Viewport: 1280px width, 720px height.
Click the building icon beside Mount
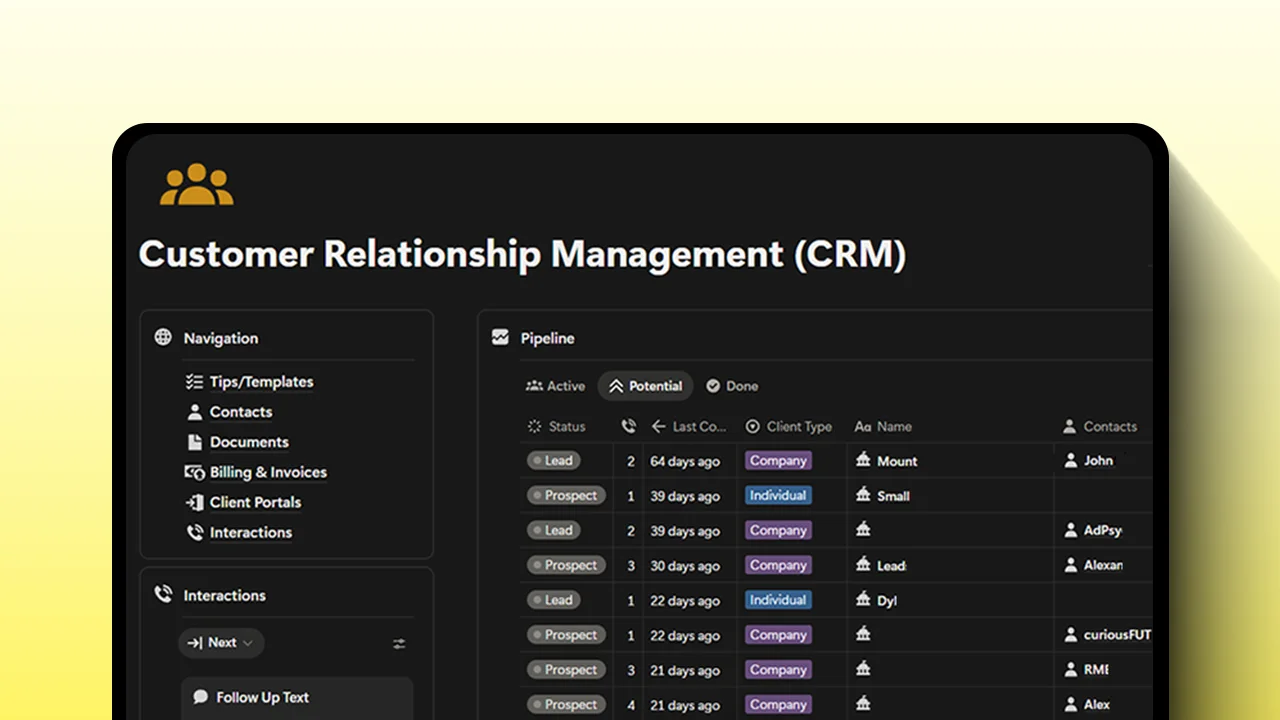pos(863,460)
